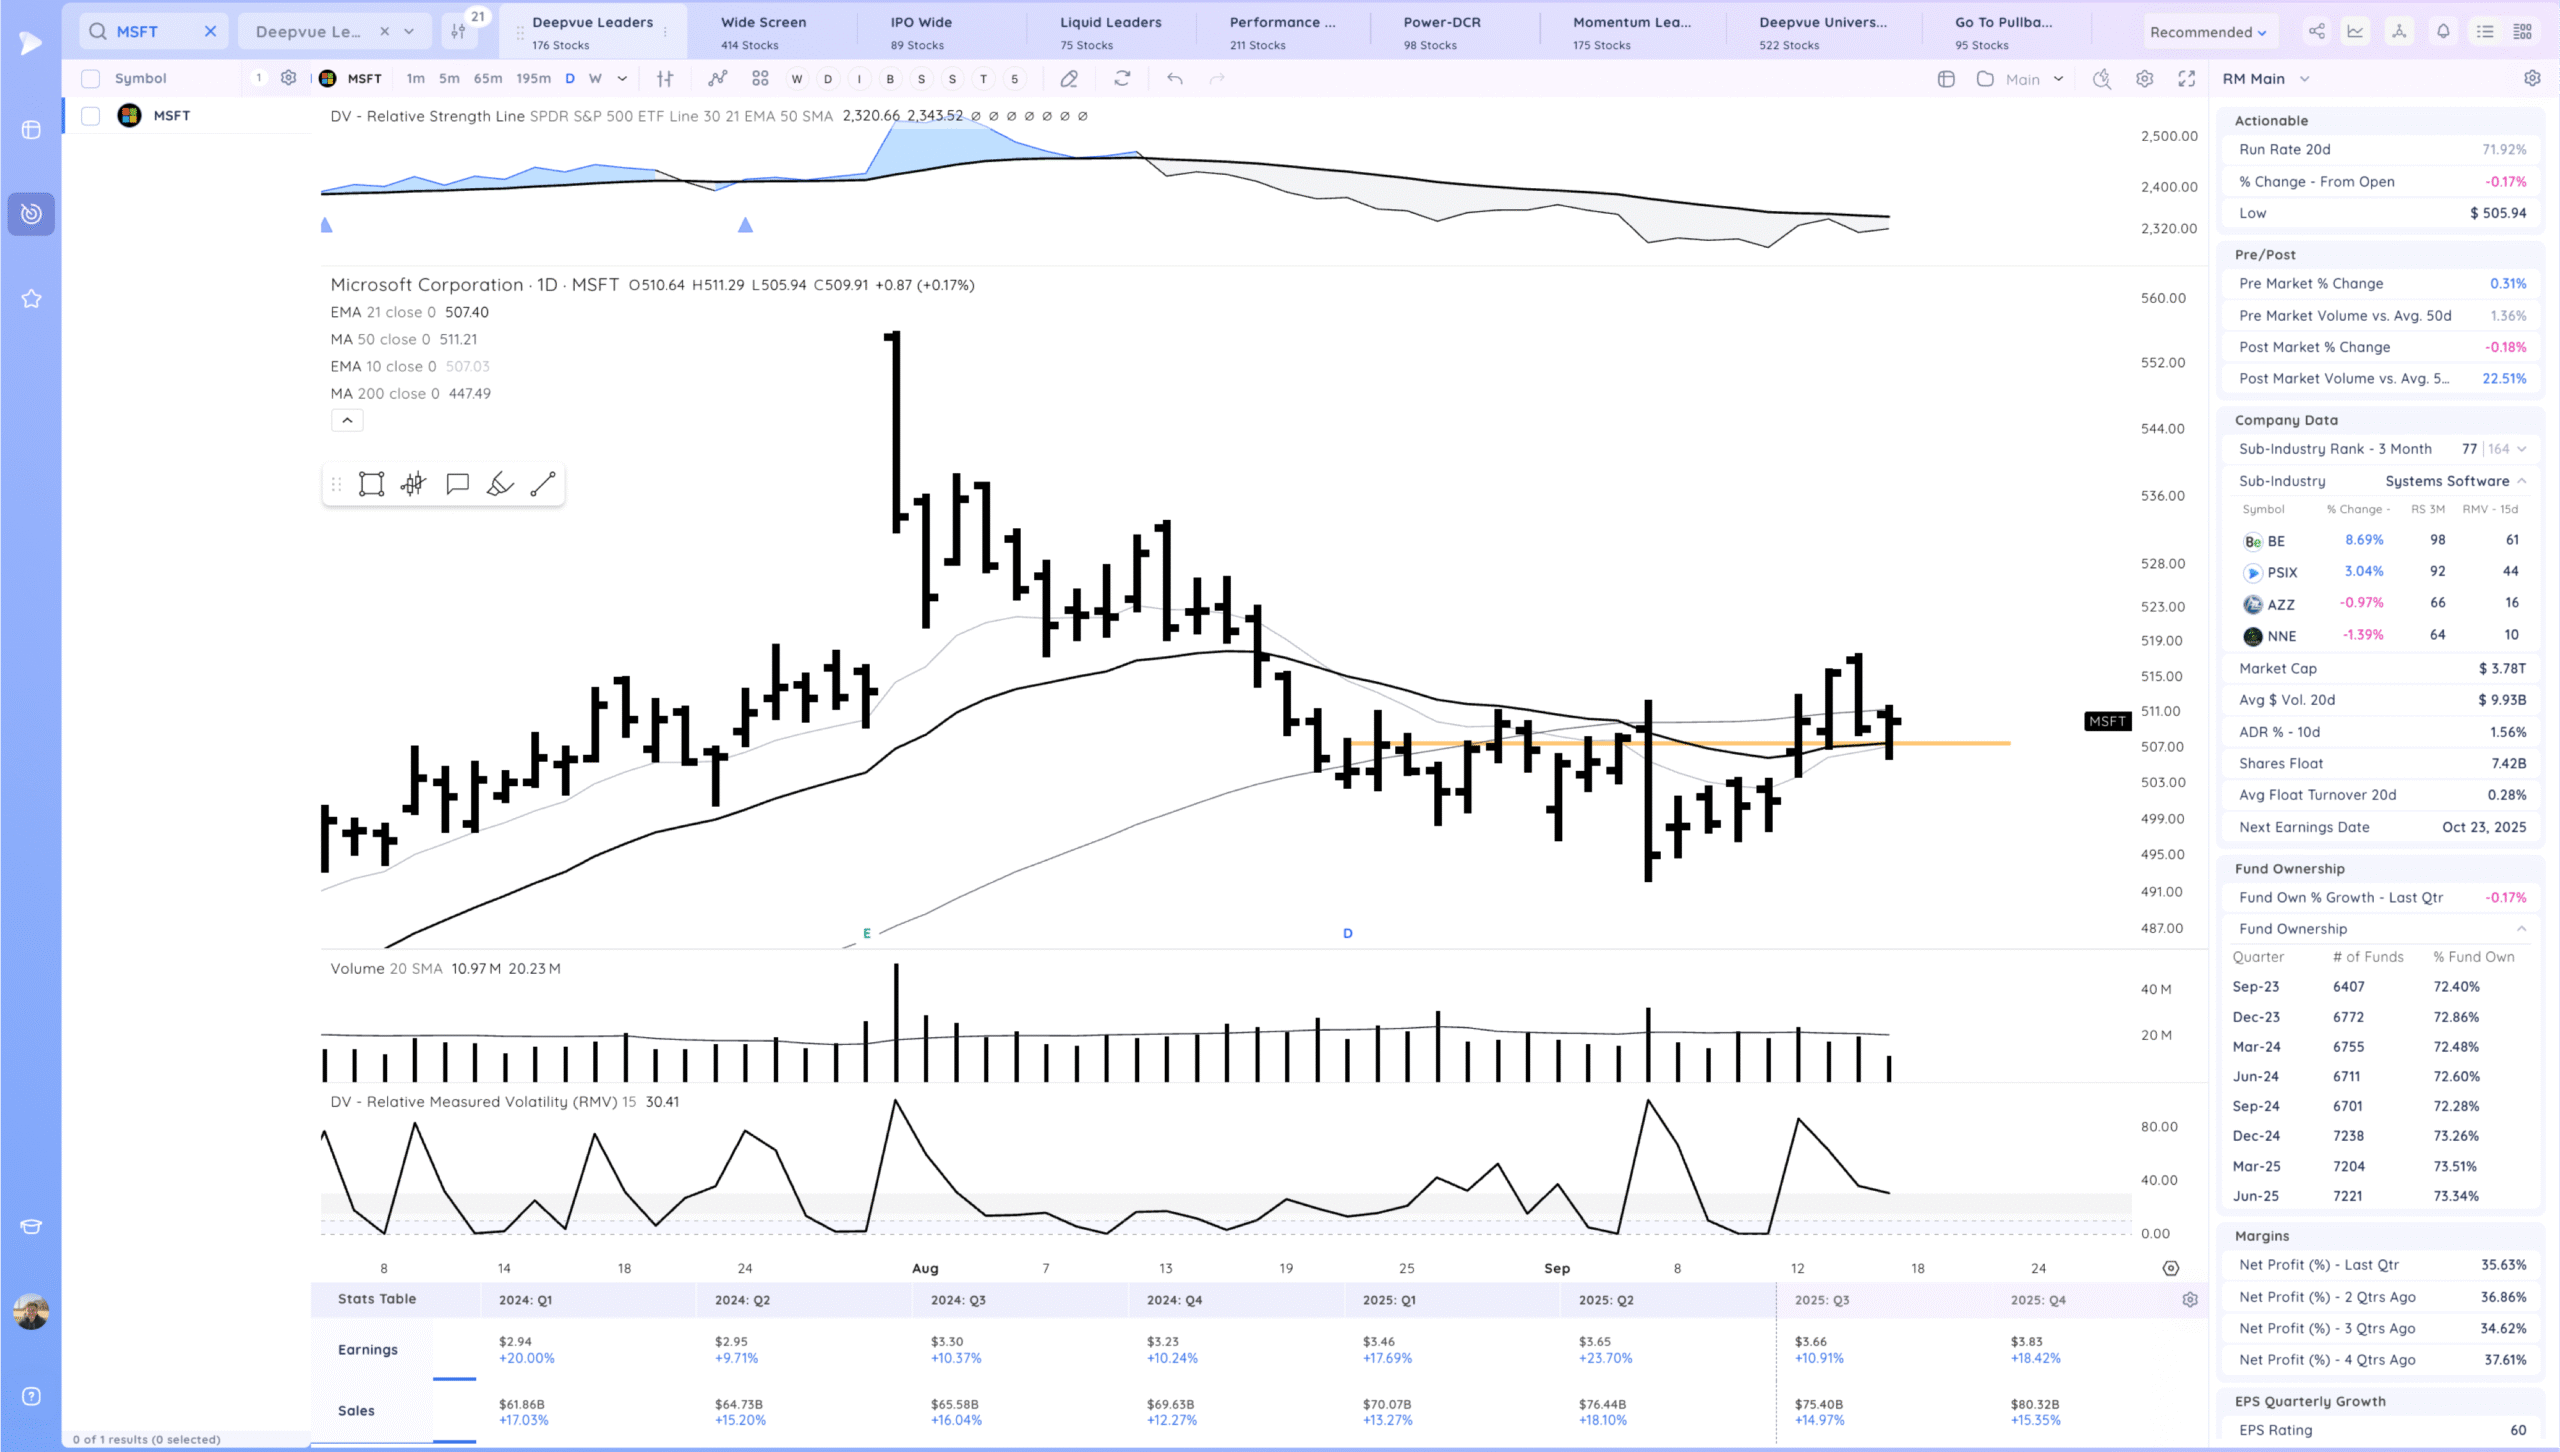Expand the RM Main panel dropdown
The image size is (2560, 1452).
tap(2304, 79)
